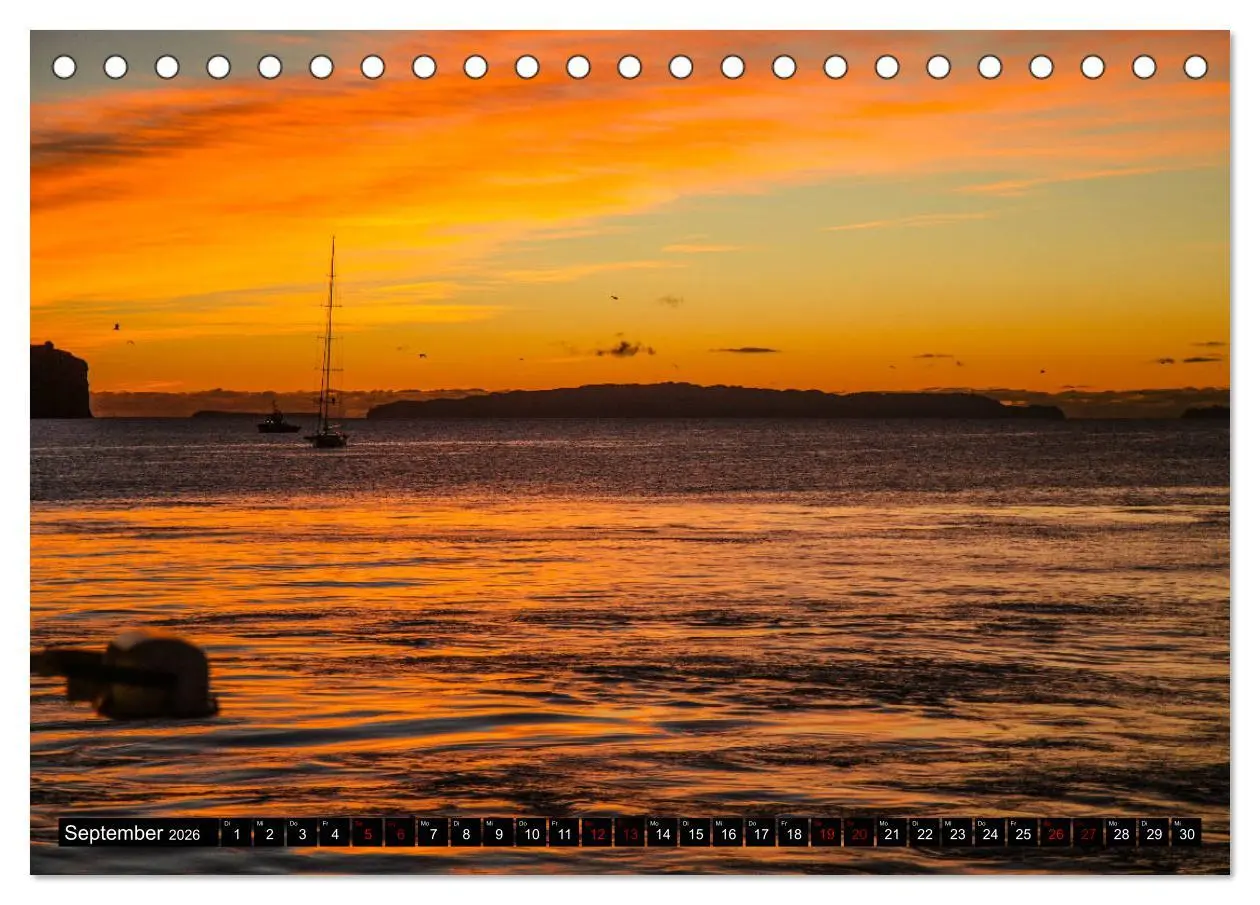The image size is (1260, 905).
Task: Click the tall sailboat mast silhouette
Action: pyautogui.click(x=328, y=340)
